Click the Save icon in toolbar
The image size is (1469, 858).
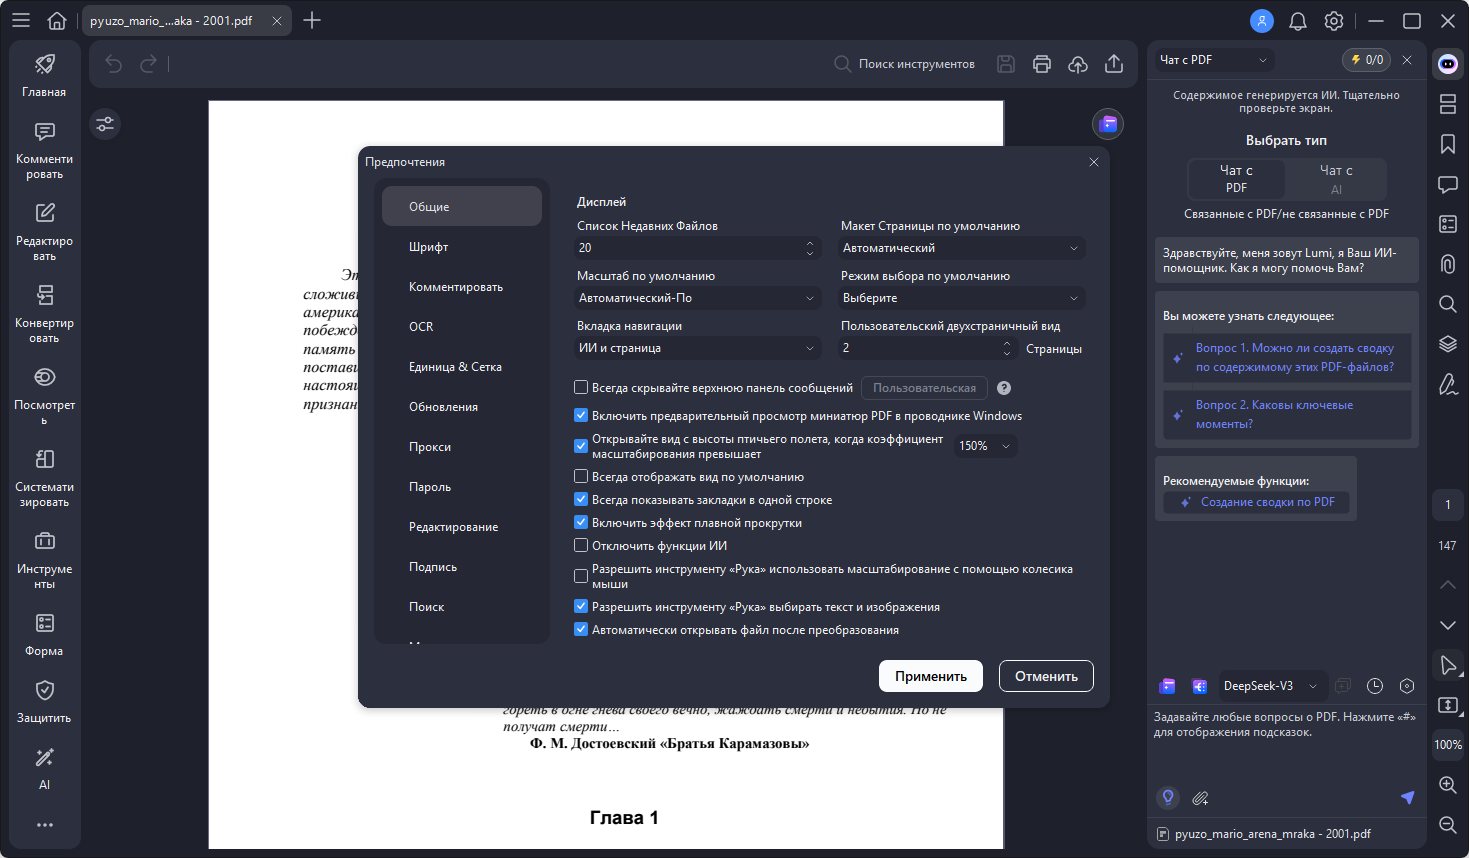coord(1006,64)
